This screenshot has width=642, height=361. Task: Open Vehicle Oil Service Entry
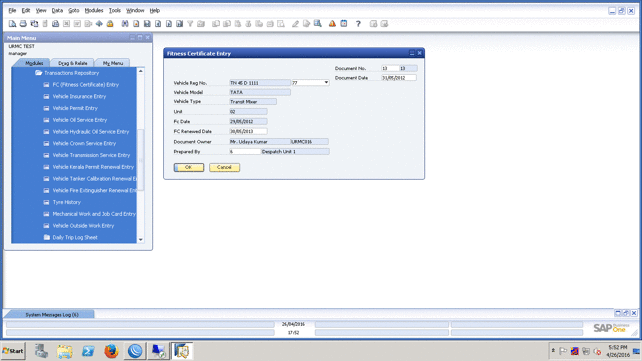[x=79, y=120]
